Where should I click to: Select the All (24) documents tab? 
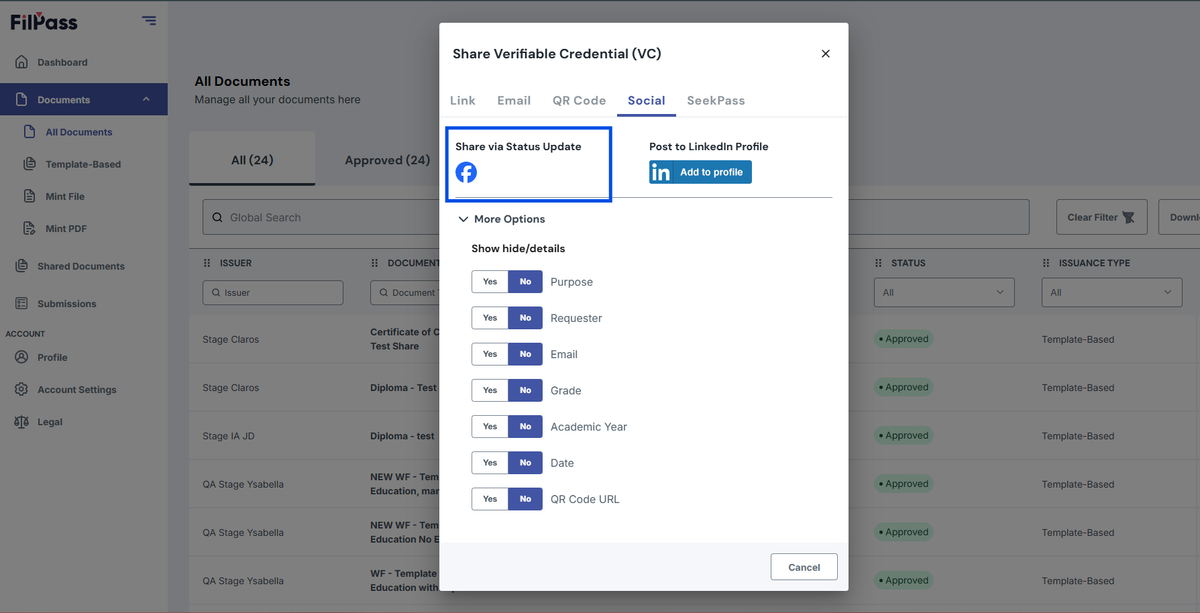[x=252, y=160]
